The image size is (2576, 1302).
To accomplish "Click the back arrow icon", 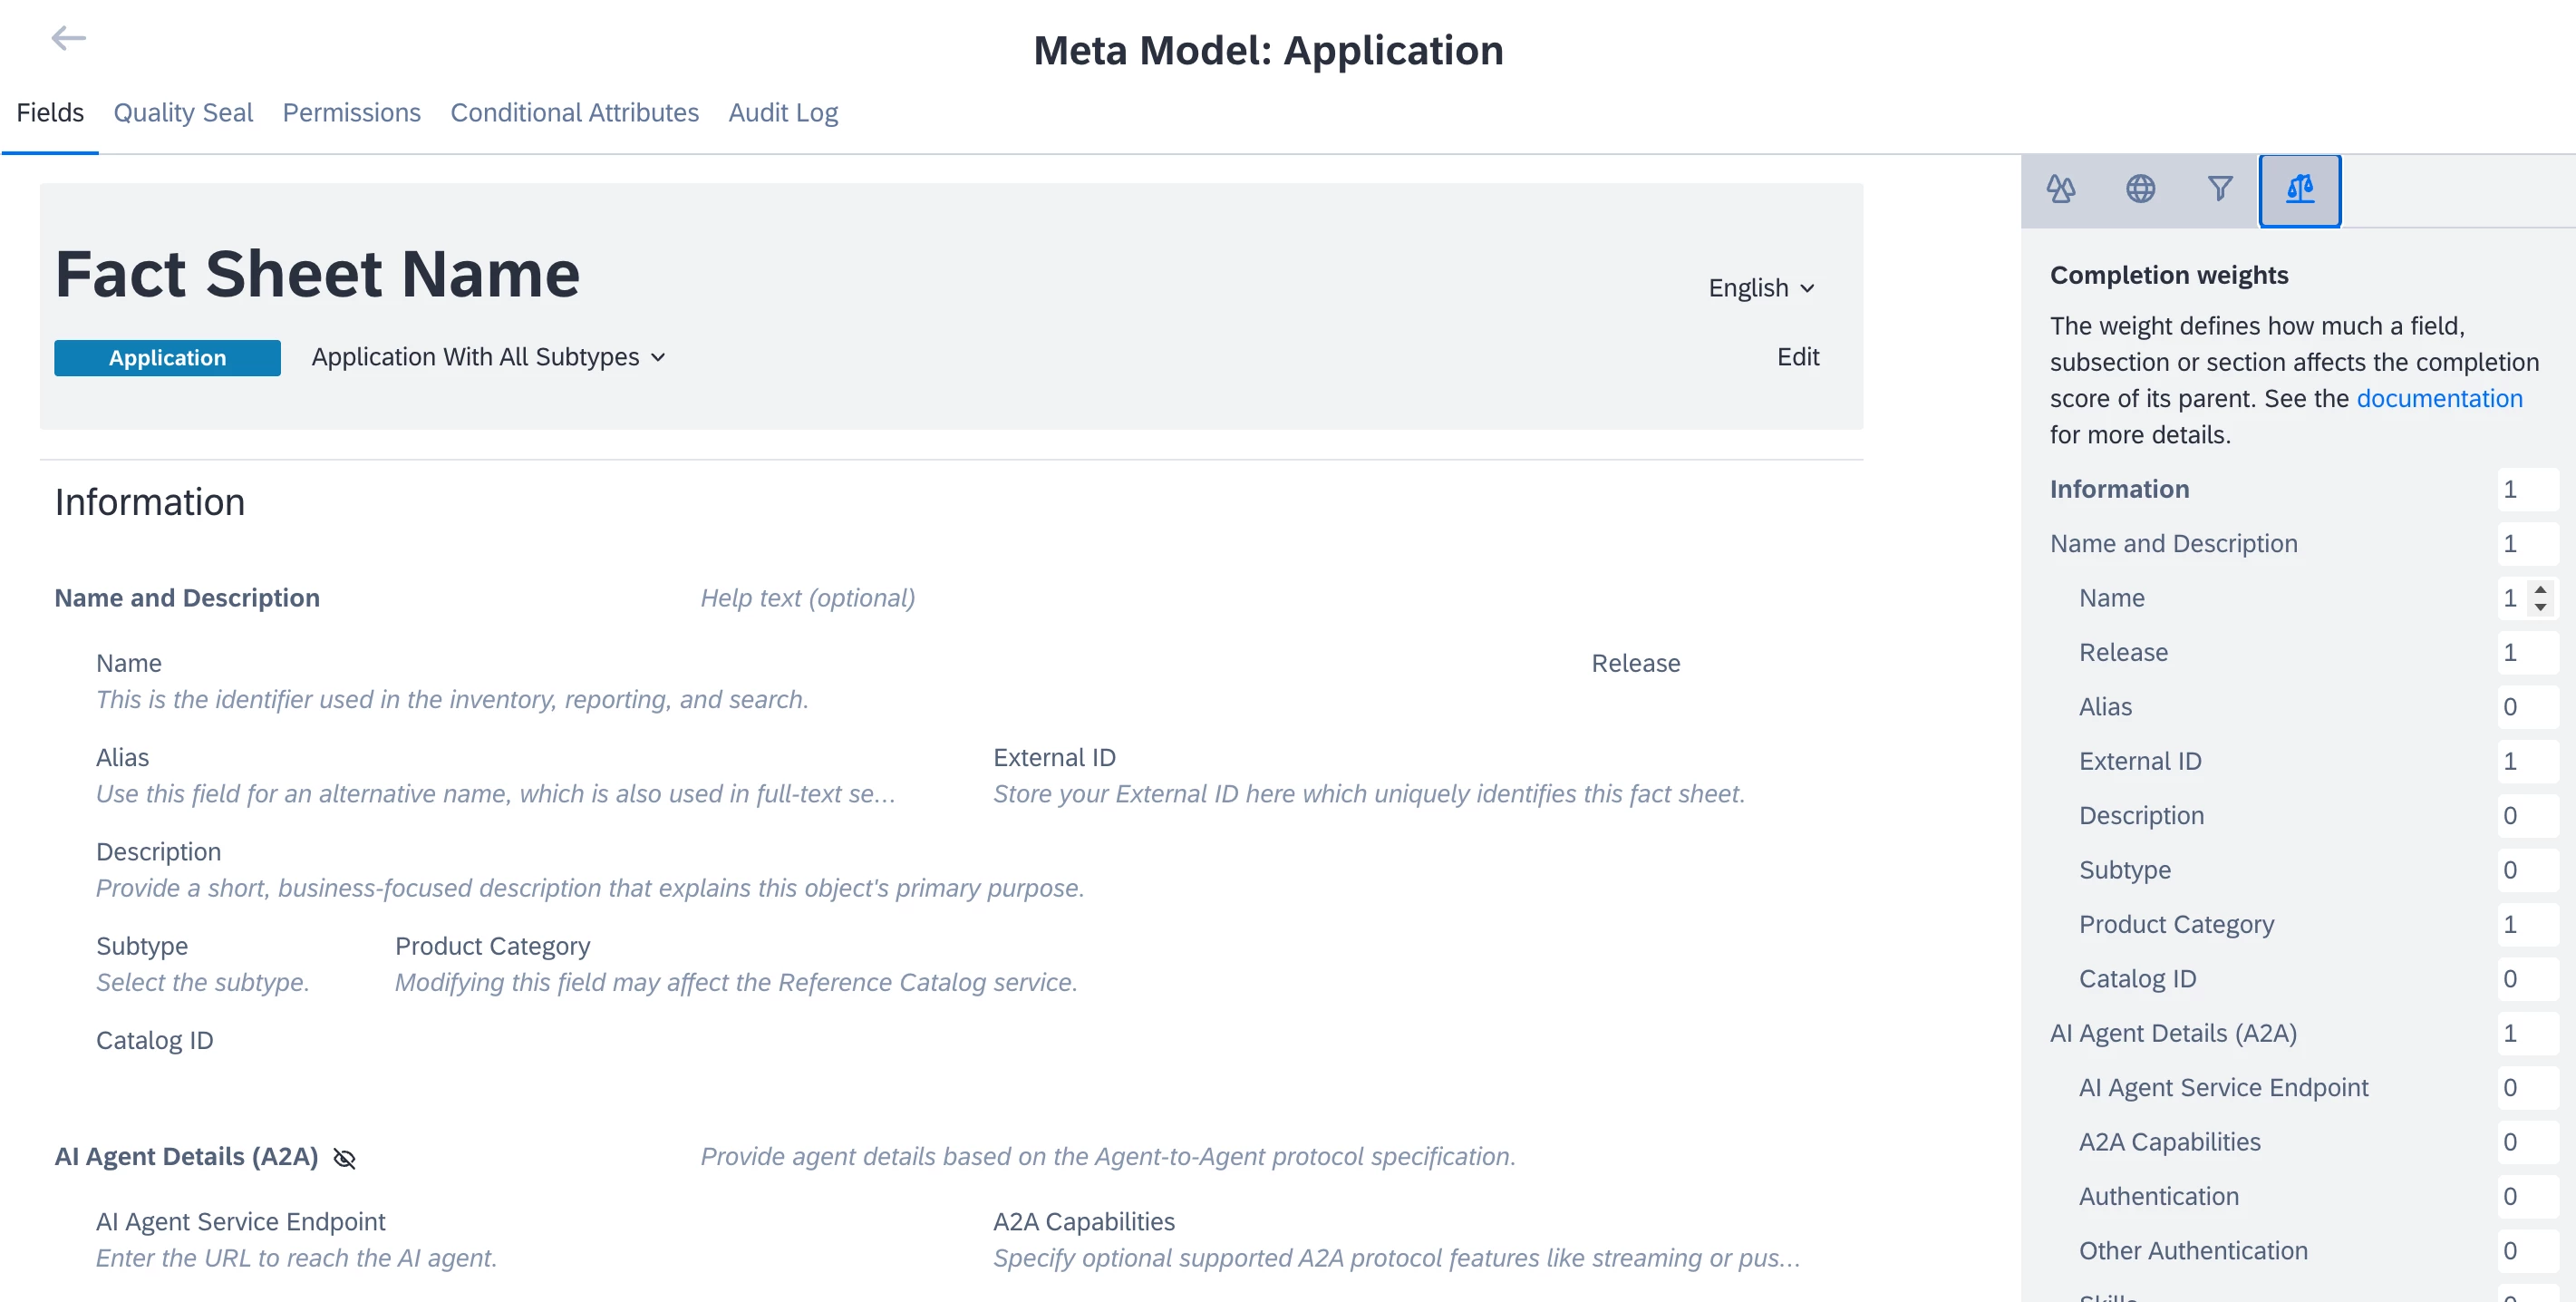I will (68, 38).
